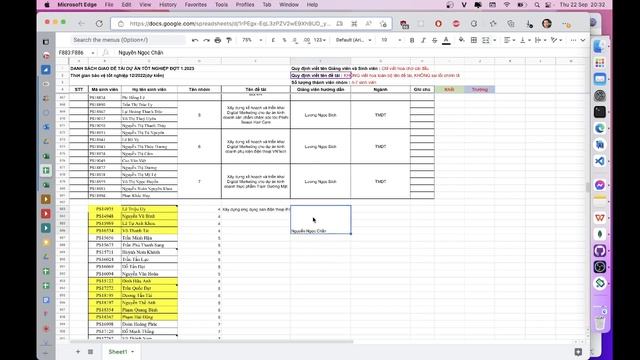Open the History menu
Viewport: 640px width, 360px height.
(x=168, y=4)
